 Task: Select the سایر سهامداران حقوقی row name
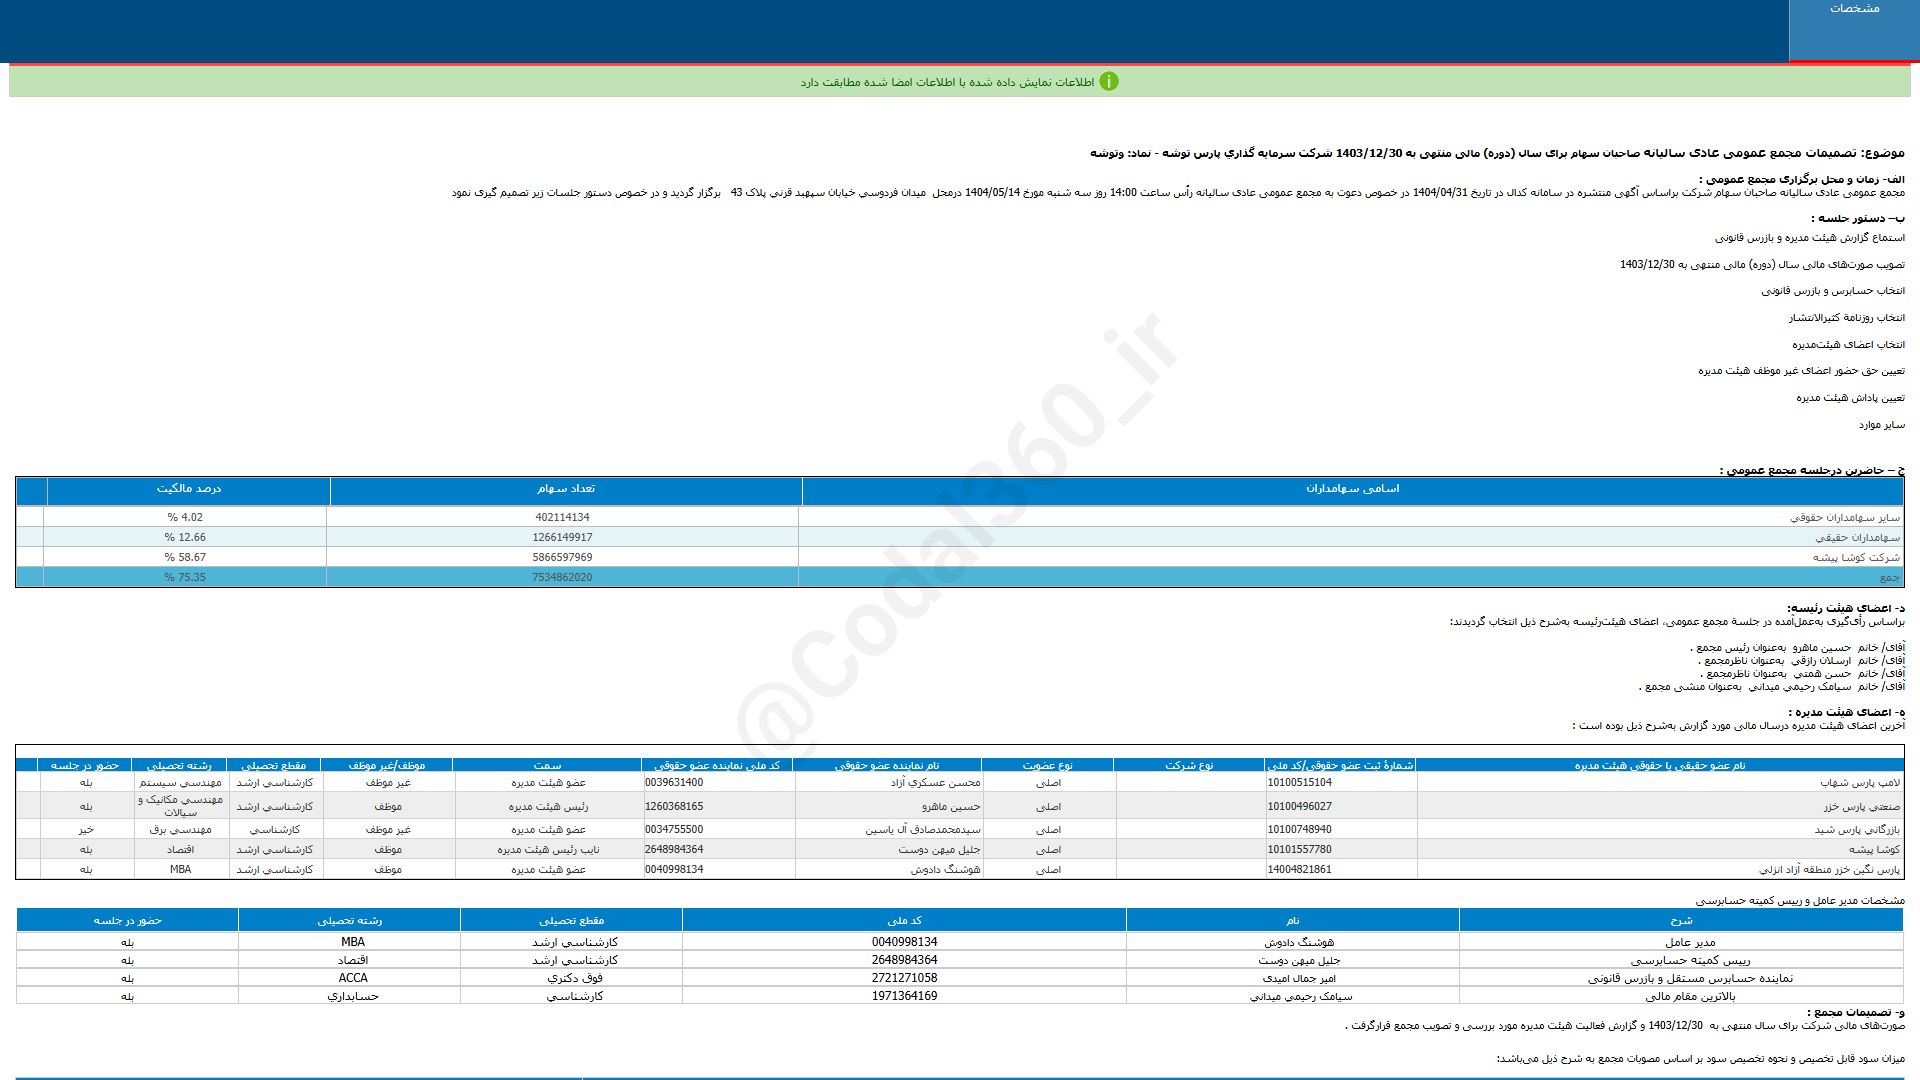(1844, 518)
